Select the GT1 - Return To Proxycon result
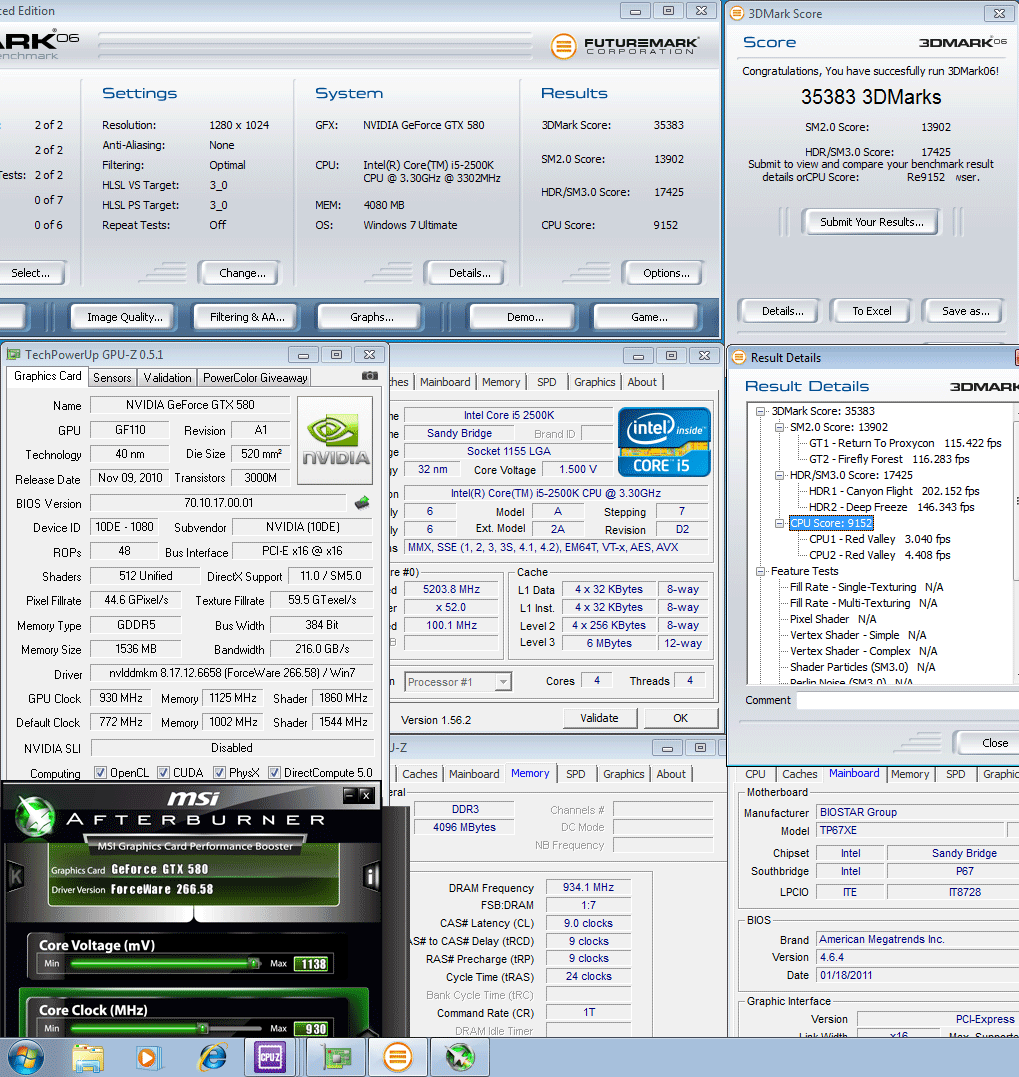1019x1077 pixels. [905, 444]
